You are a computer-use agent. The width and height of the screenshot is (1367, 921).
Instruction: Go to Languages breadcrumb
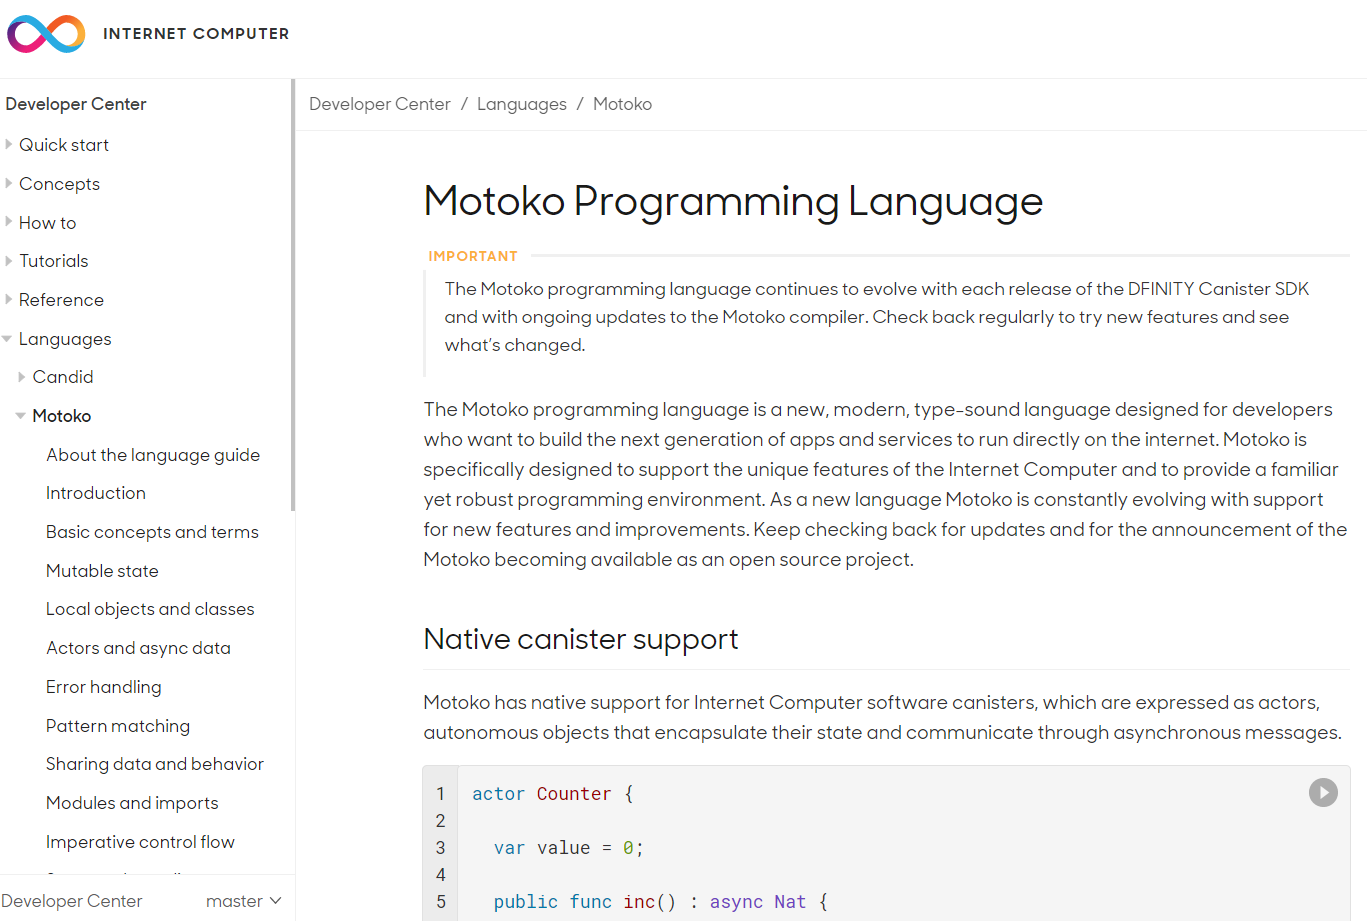[522, 104]
